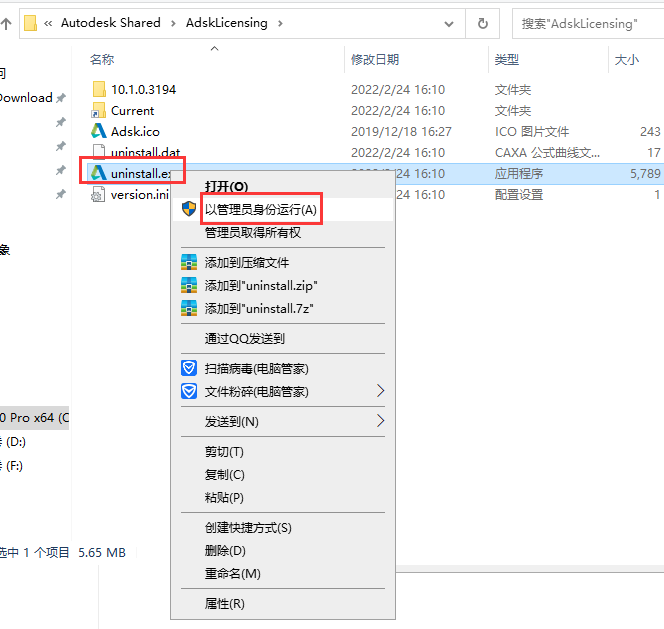Viewport: 664px width, 629px height.
Task: Click file name version.ini
Action: 140,195
